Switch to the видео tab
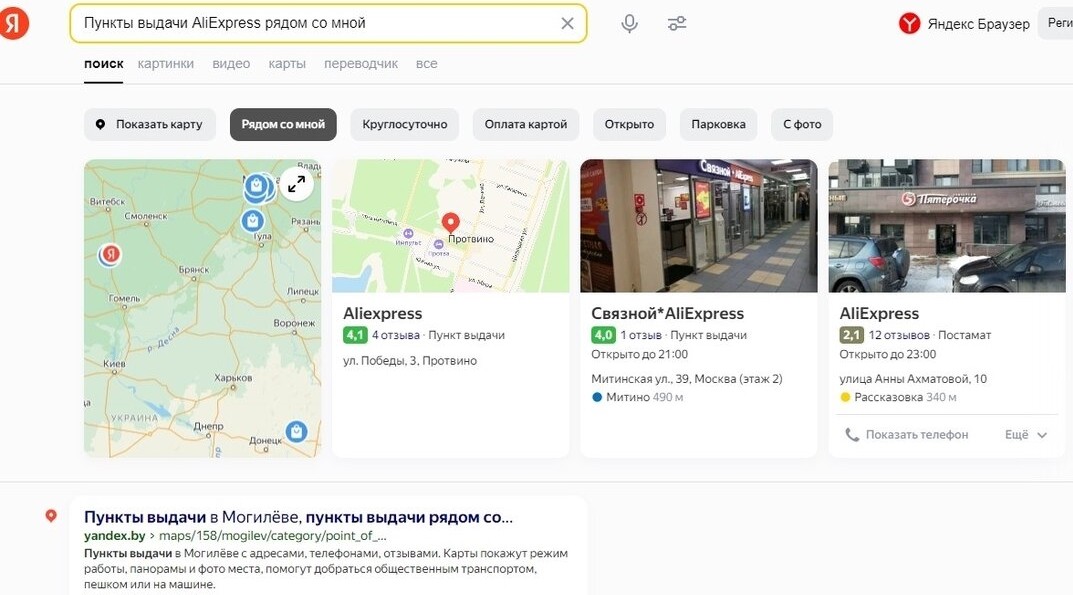Screen dimensions: 1073x595 [x=231, y=64]
